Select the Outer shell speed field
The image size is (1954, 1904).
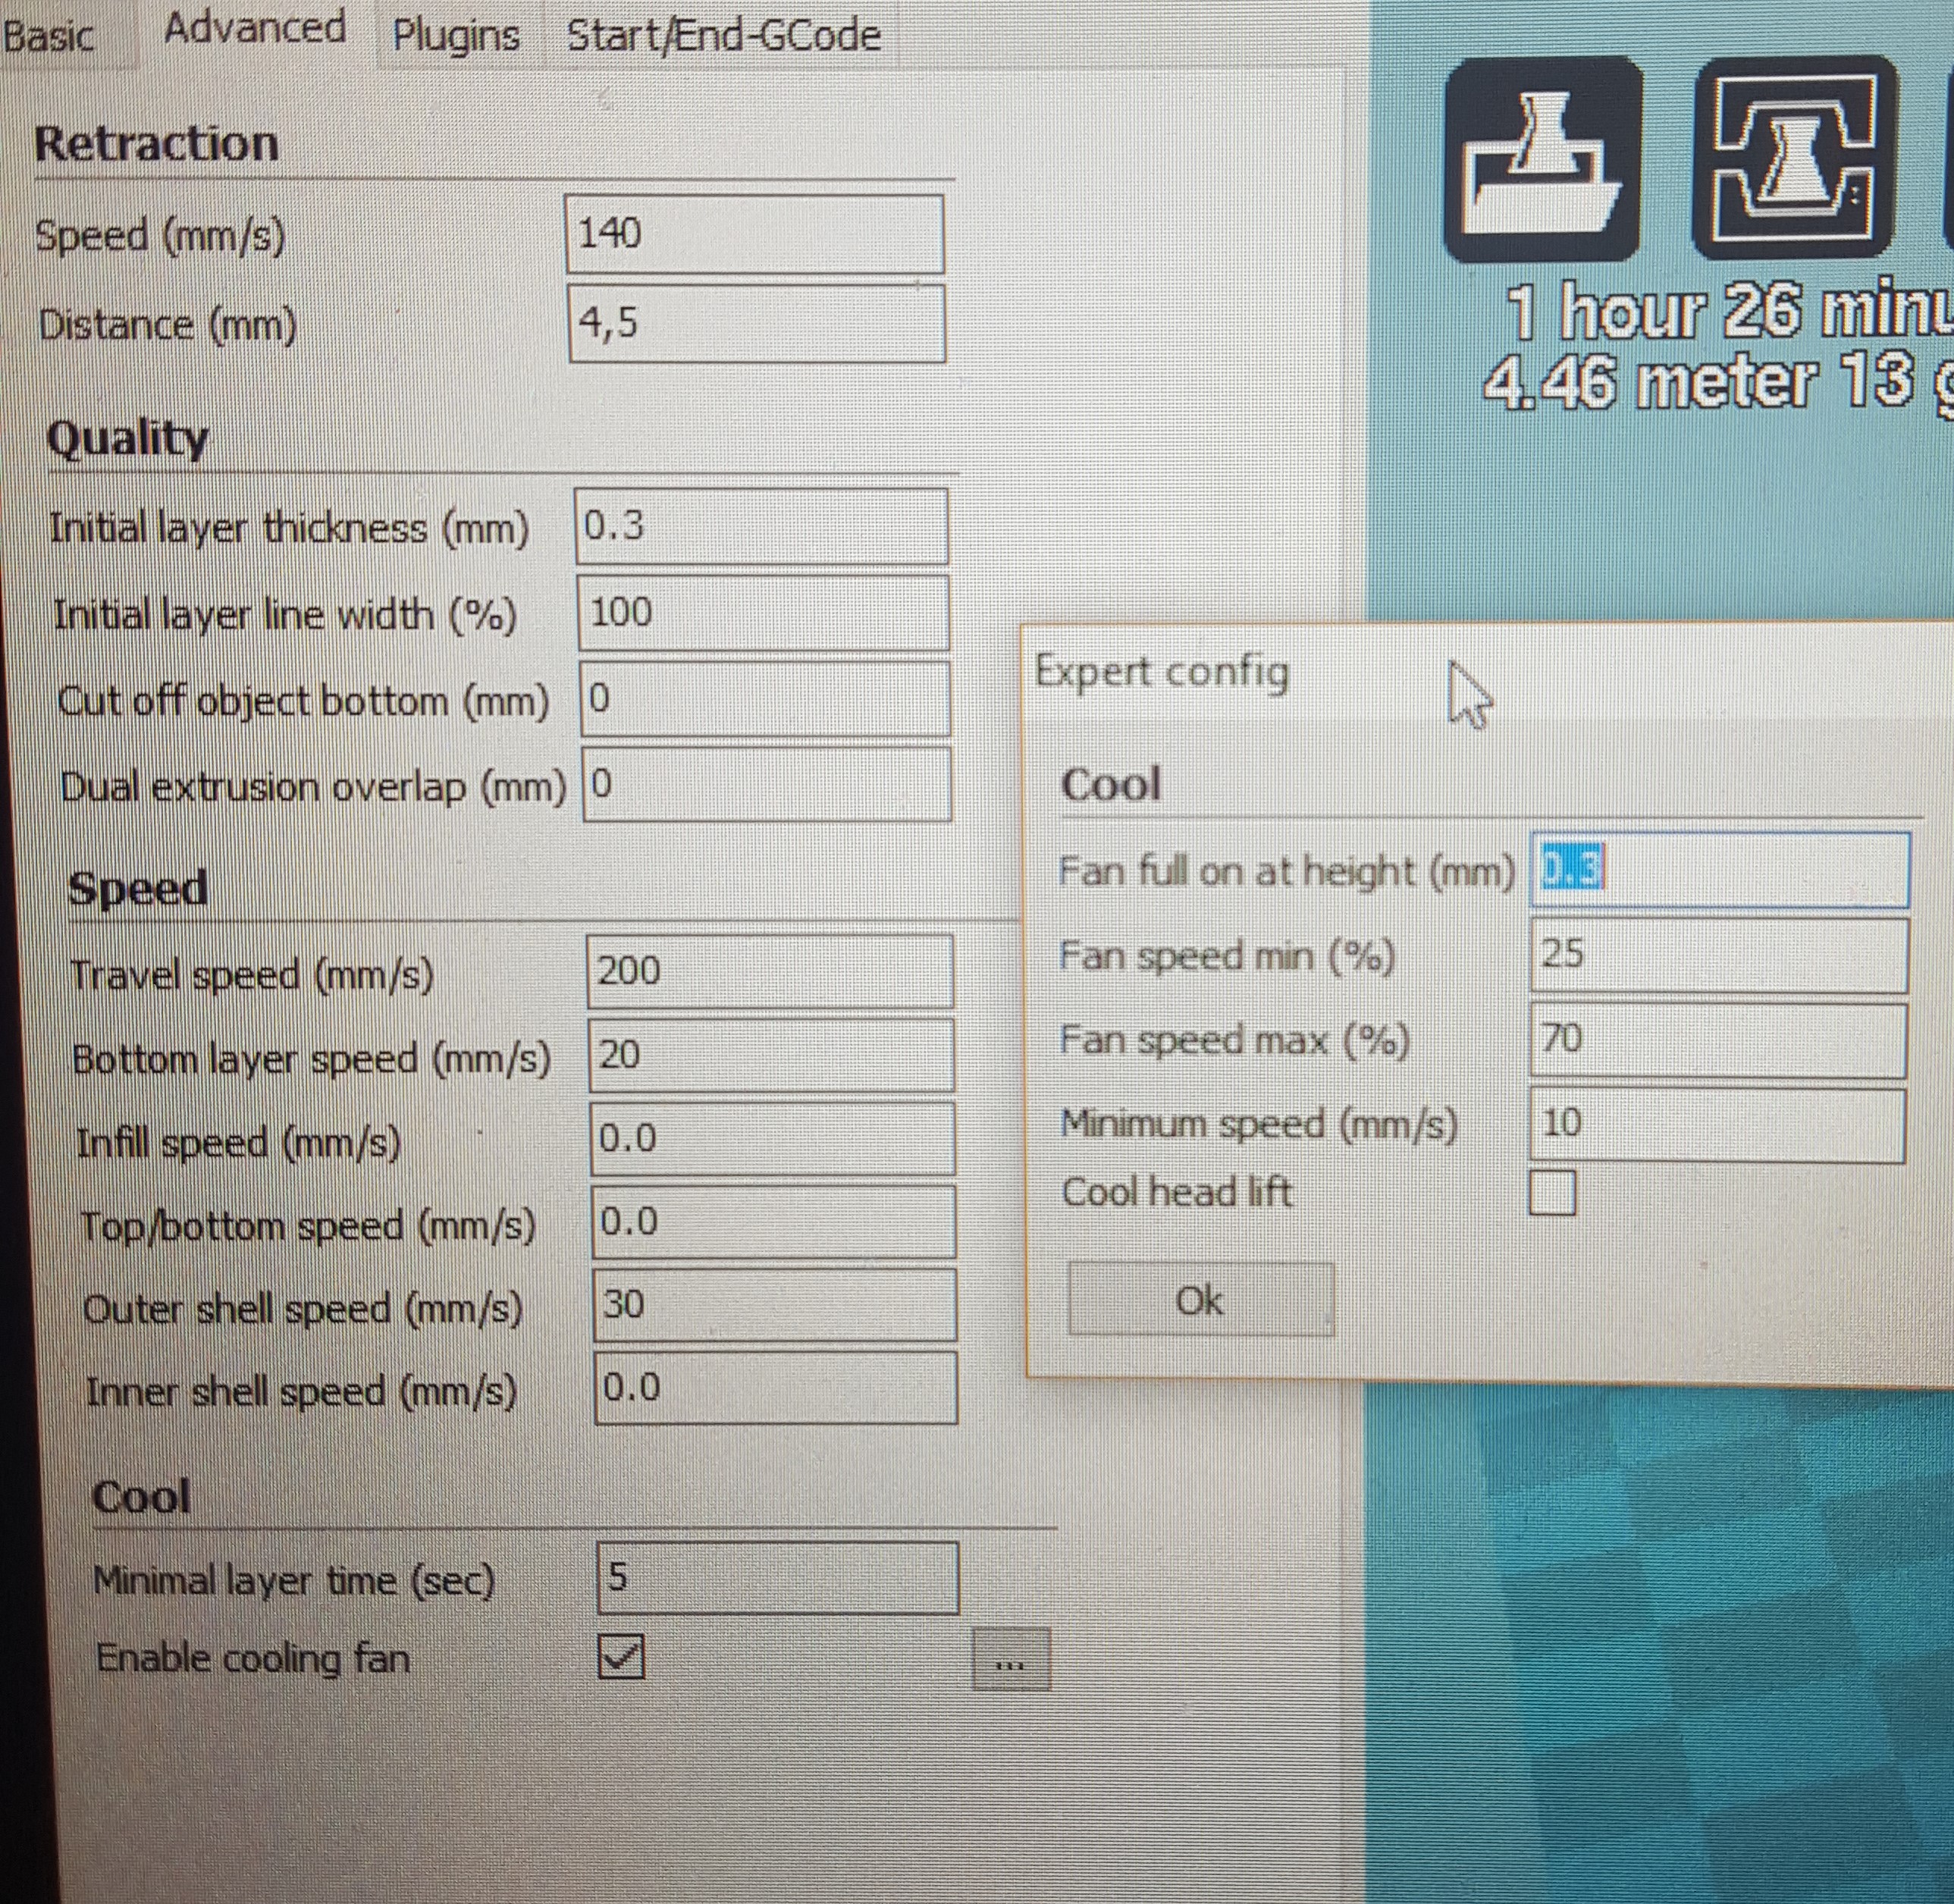(774, 1305)
